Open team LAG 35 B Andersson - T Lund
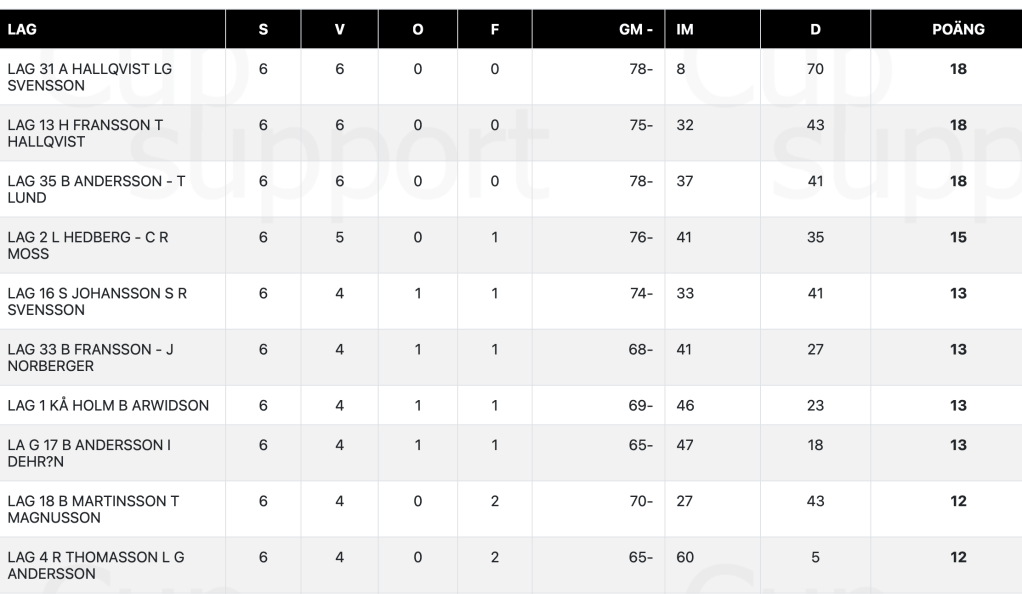Screen dimensions: 1022x594 (96, 189)
